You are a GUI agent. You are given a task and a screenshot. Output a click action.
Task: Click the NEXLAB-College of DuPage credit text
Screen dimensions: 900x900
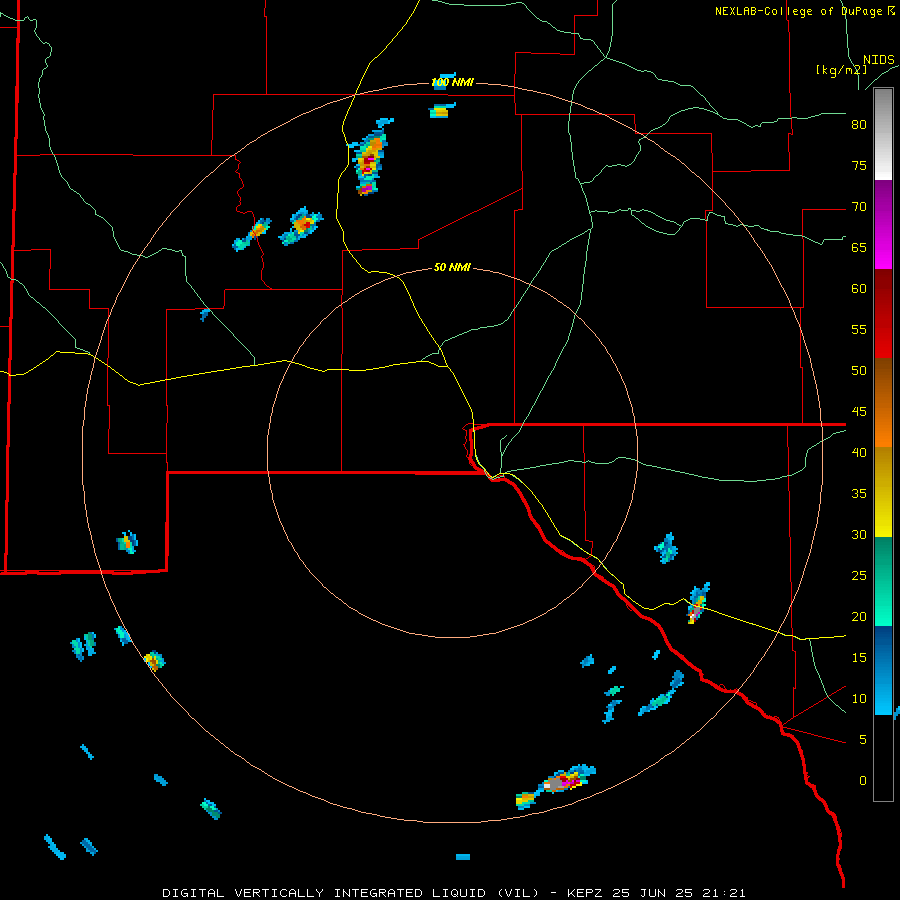[804, 11]
